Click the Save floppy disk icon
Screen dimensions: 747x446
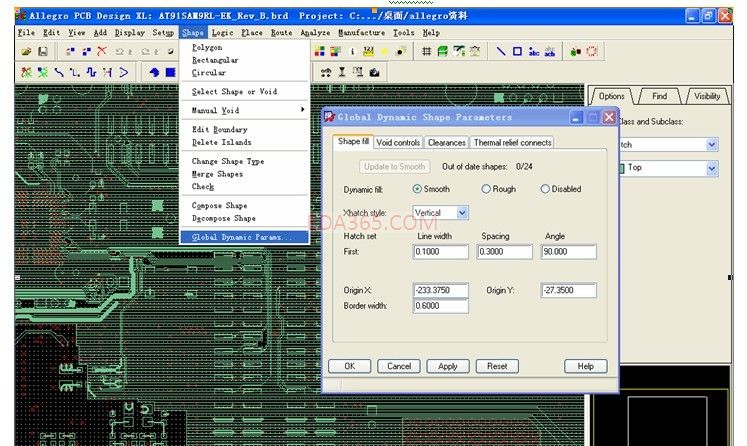(43, 51)
